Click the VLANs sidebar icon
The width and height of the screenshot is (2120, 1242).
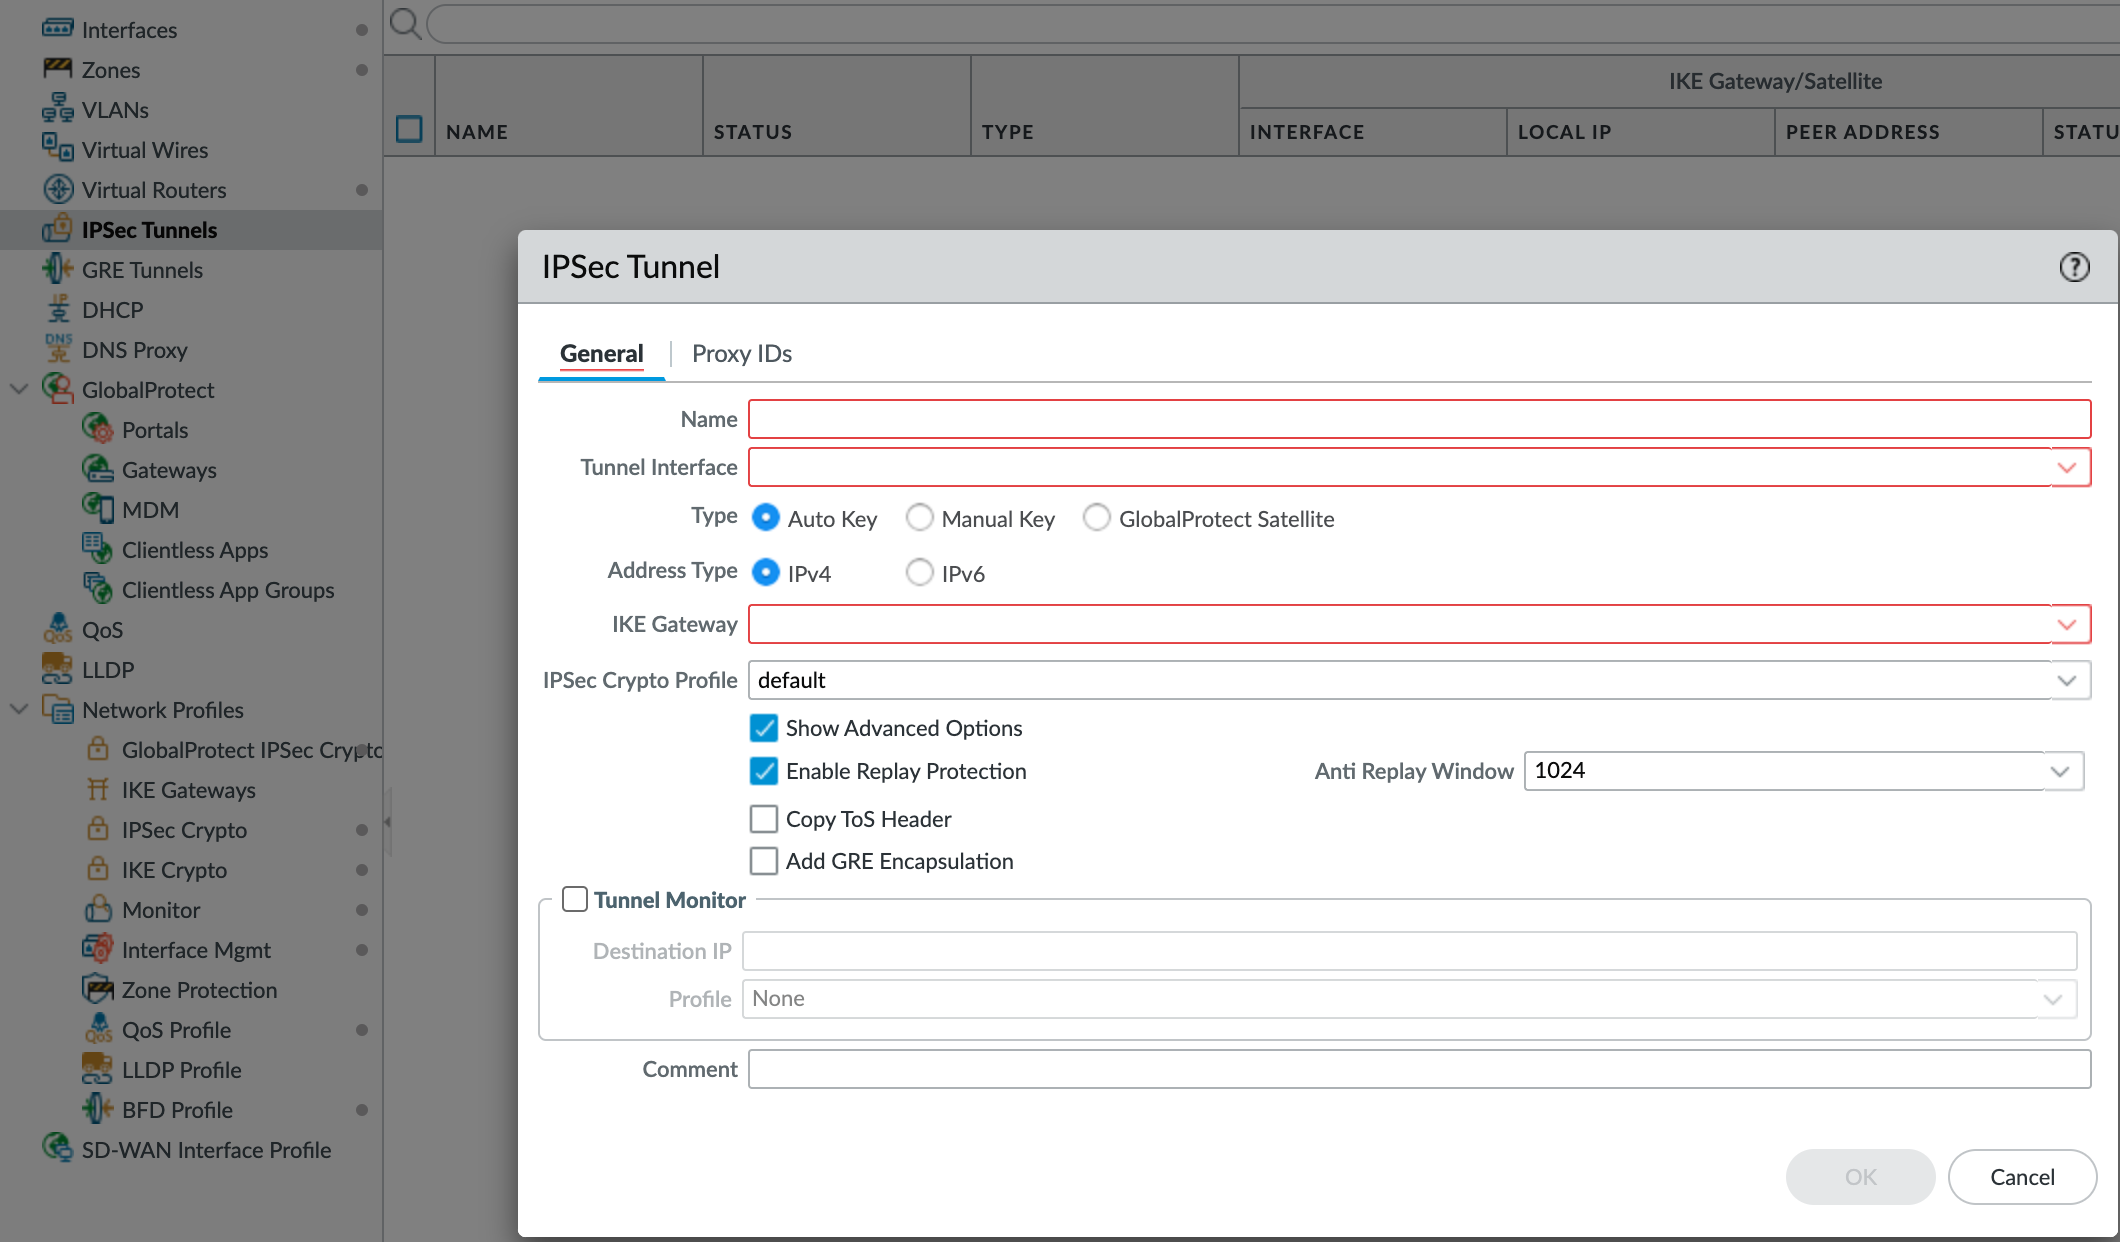58,109
